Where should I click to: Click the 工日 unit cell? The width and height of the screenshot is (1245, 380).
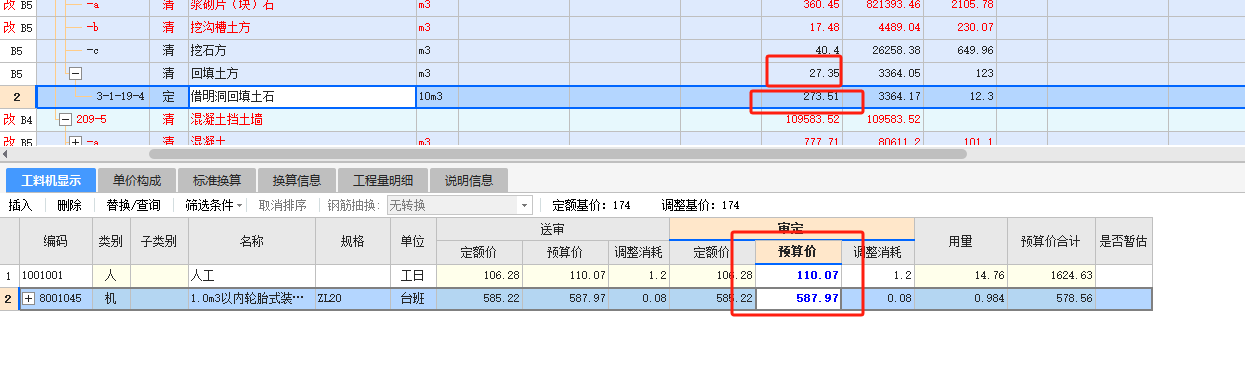(x=412, y=275)
